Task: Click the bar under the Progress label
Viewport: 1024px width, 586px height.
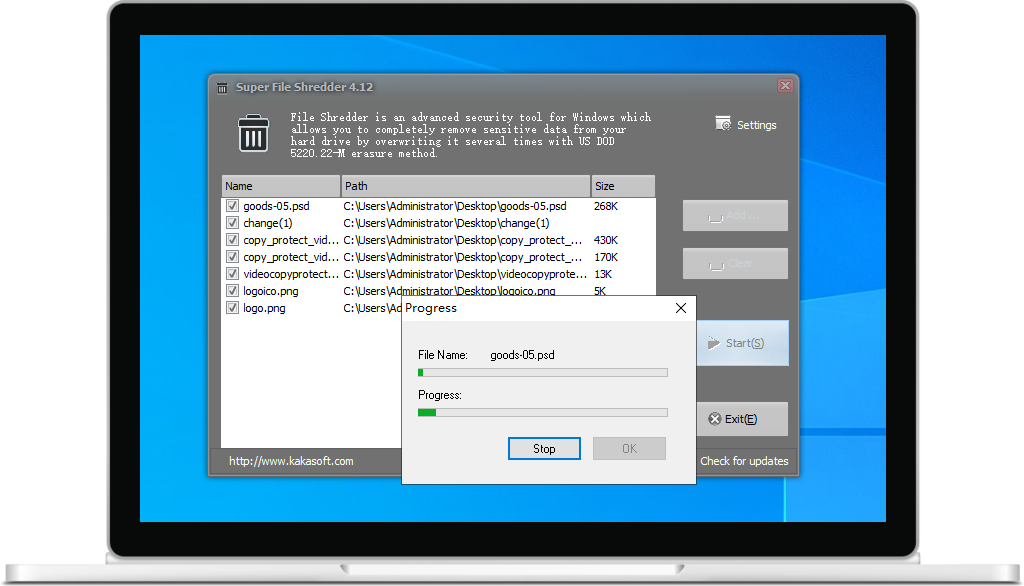Action: 542,412
